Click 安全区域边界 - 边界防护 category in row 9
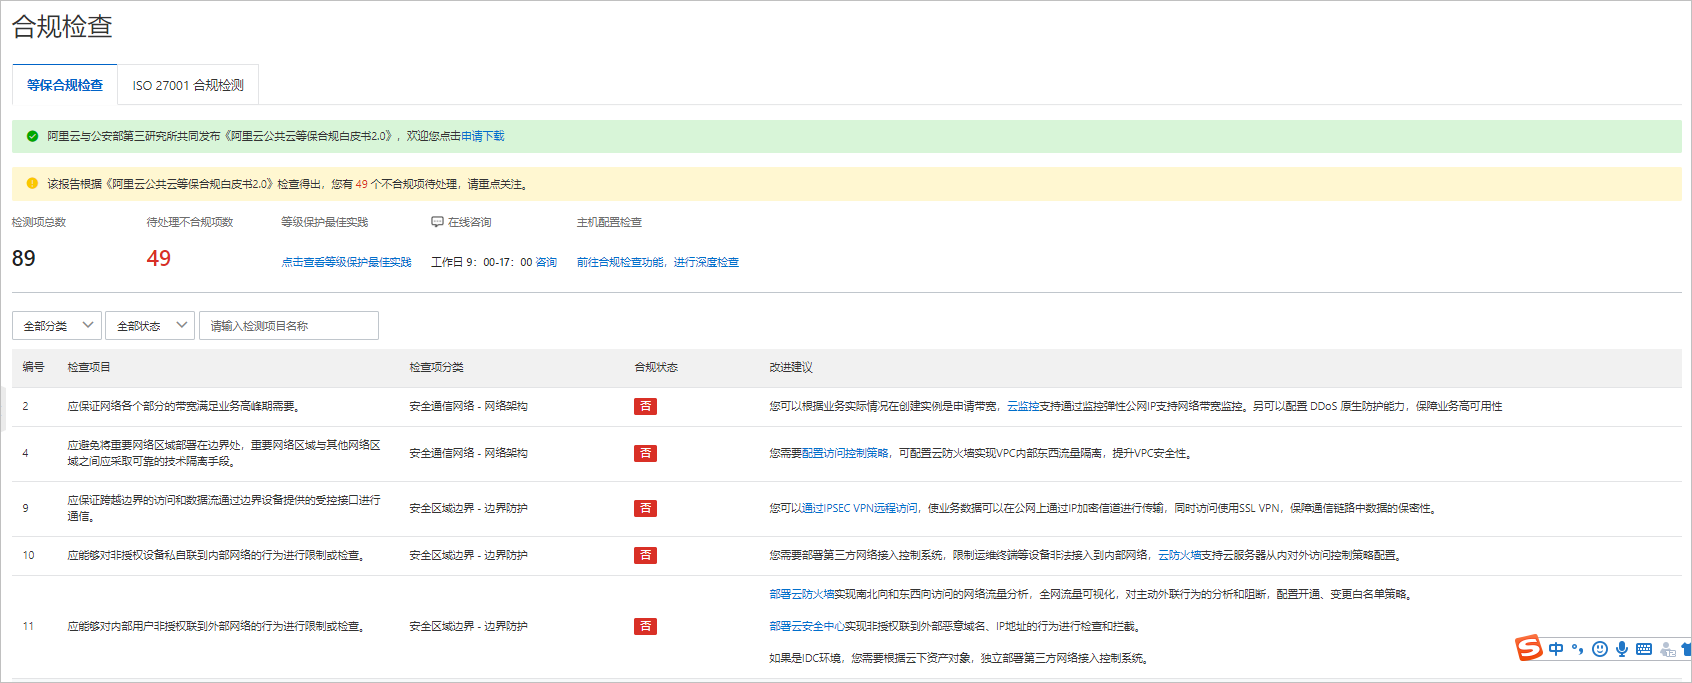 coord(468,508)
